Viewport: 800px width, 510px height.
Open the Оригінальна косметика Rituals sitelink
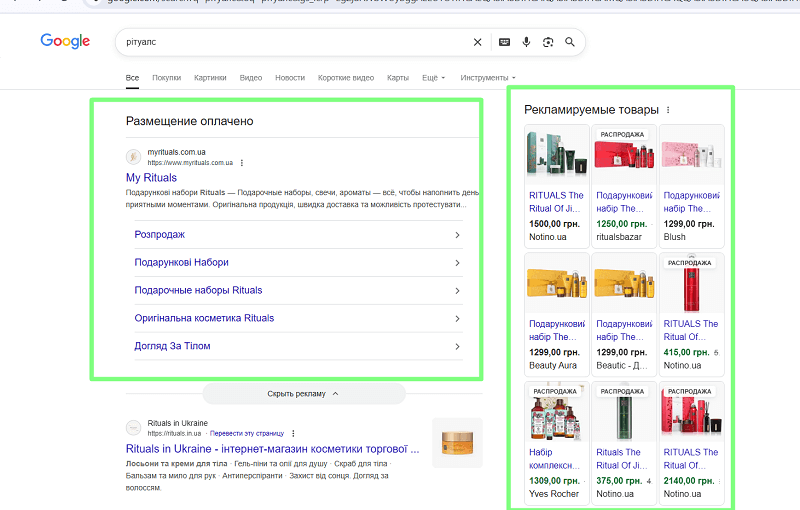(x=204, y=318)
